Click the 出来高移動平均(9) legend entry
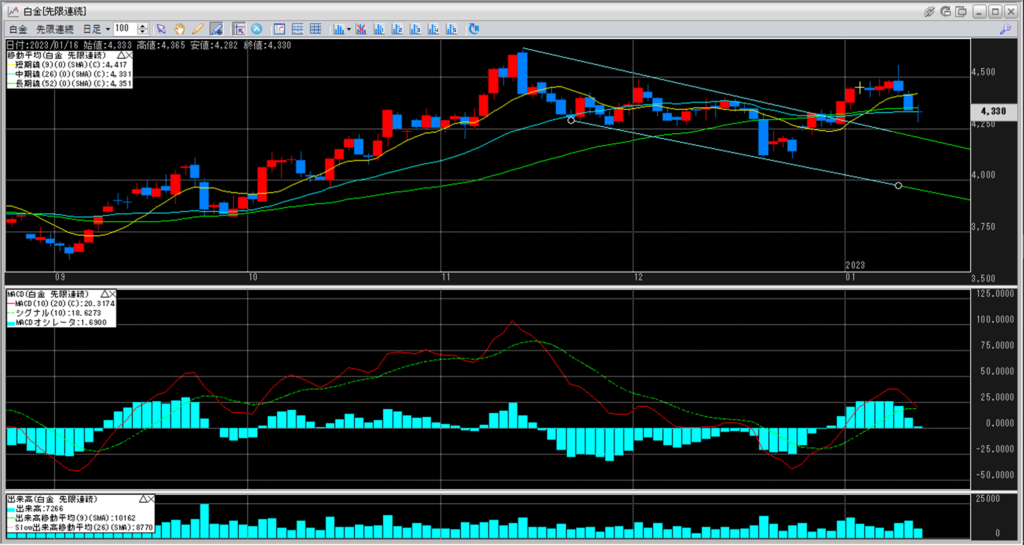This screenshot has height=545, width=1024. point(72,517)
